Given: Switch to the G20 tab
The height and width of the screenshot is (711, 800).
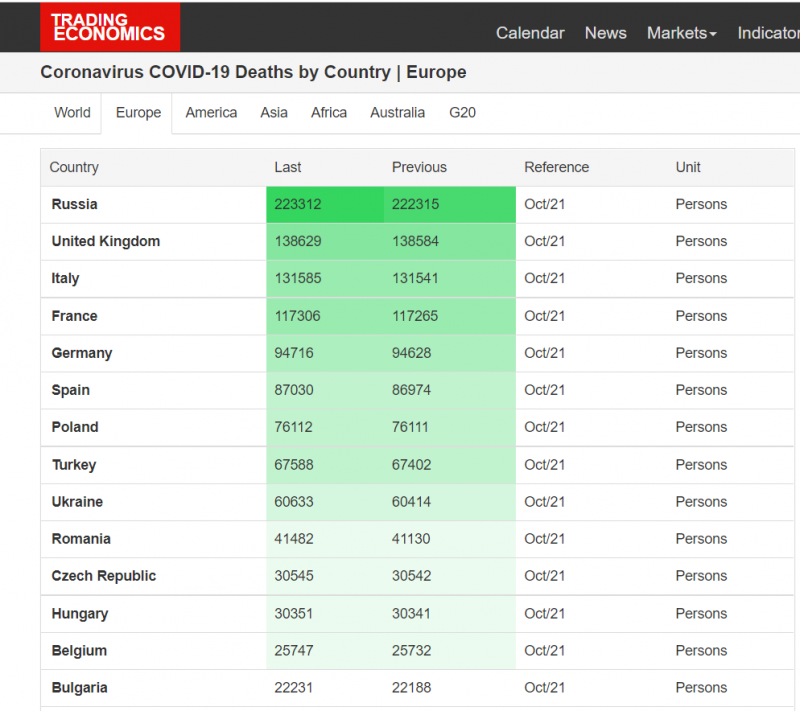Looking at the screenshot, I should tap(462, 113).
